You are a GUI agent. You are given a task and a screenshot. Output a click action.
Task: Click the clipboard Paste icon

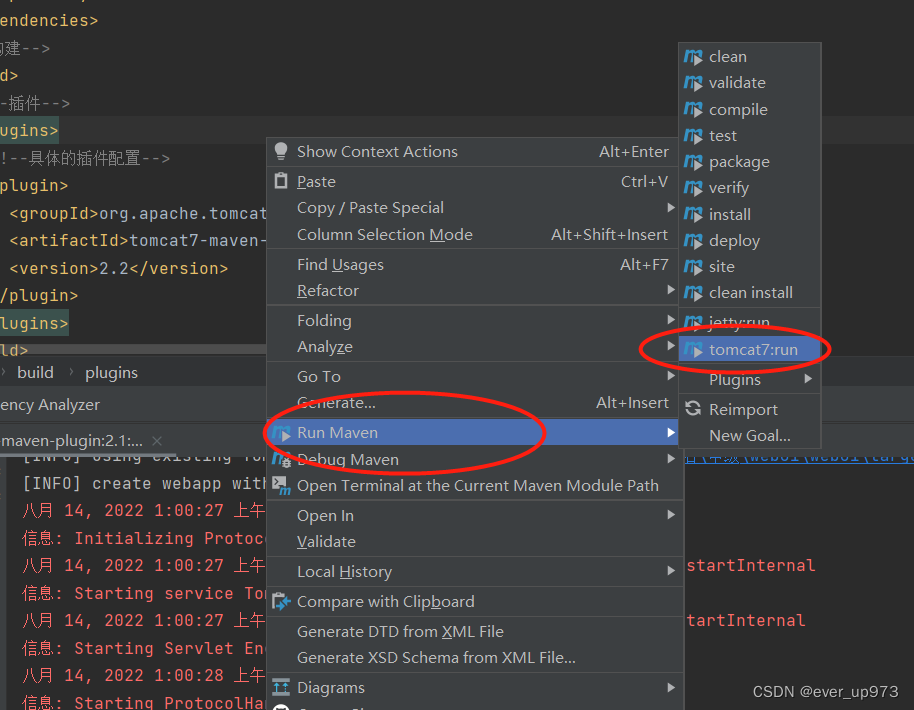click(x=281, y=181)
